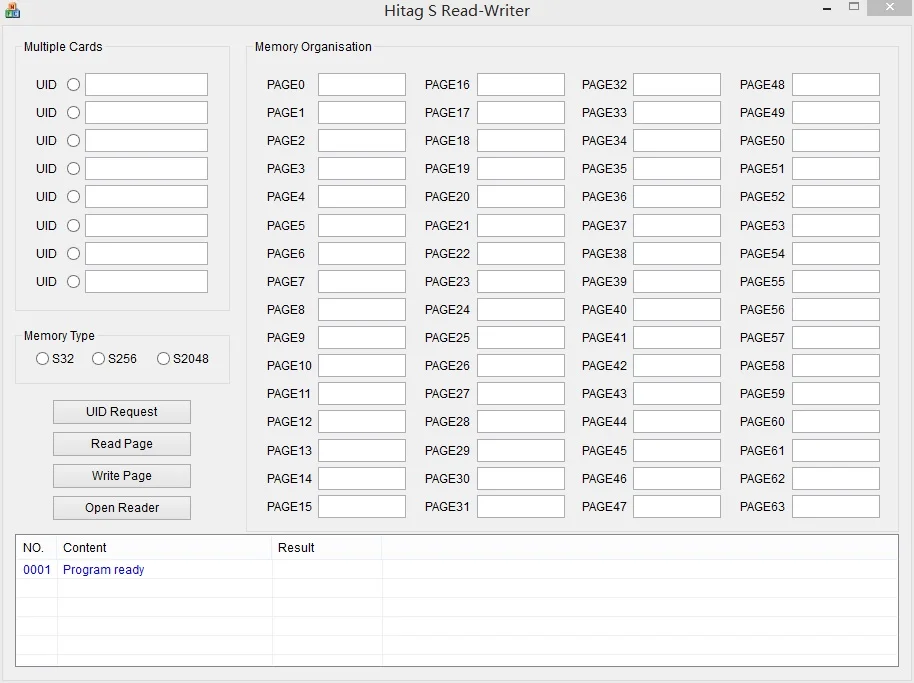This screenshot has width=914, height=683.
Task: Click into the PAGE20 input field
Action: click(521, 196)
